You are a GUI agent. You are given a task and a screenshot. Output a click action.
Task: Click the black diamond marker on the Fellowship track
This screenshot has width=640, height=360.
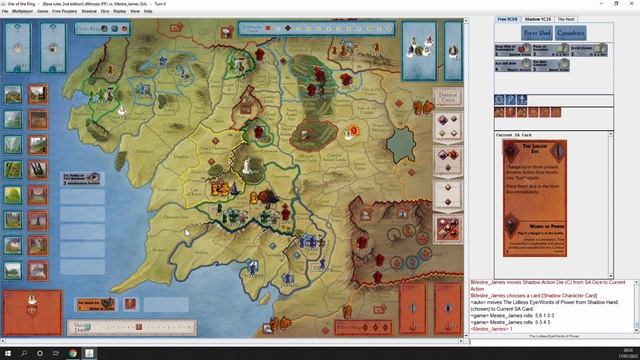pyautogui.click(x=288, y=28)
